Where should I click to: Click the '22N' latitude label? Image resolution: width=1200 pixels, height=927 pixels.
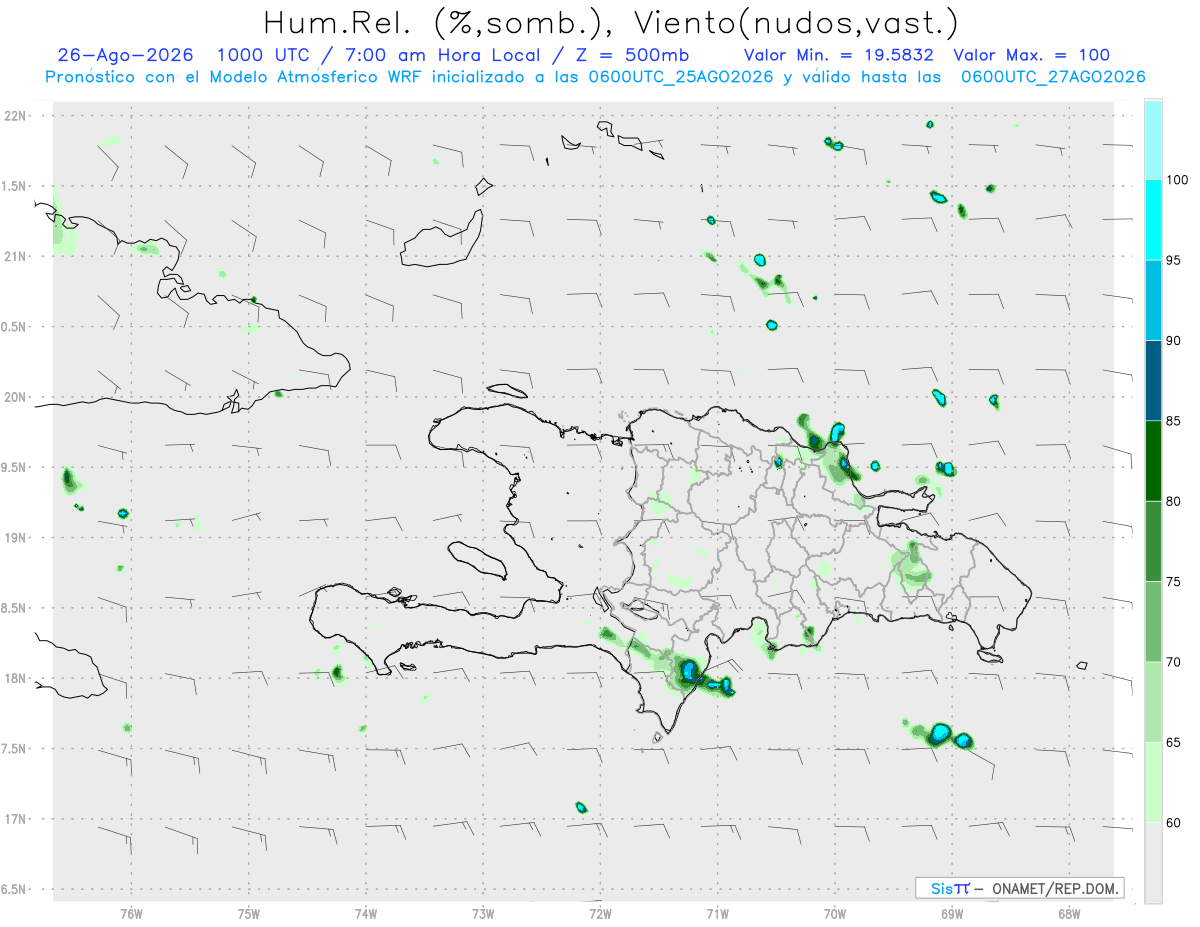coord(16,116)
